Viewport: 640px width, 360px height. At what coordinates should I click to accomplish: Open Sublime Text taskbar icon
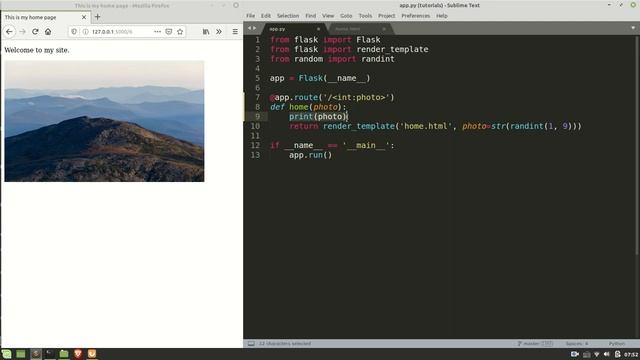click(x=36, y=354)
